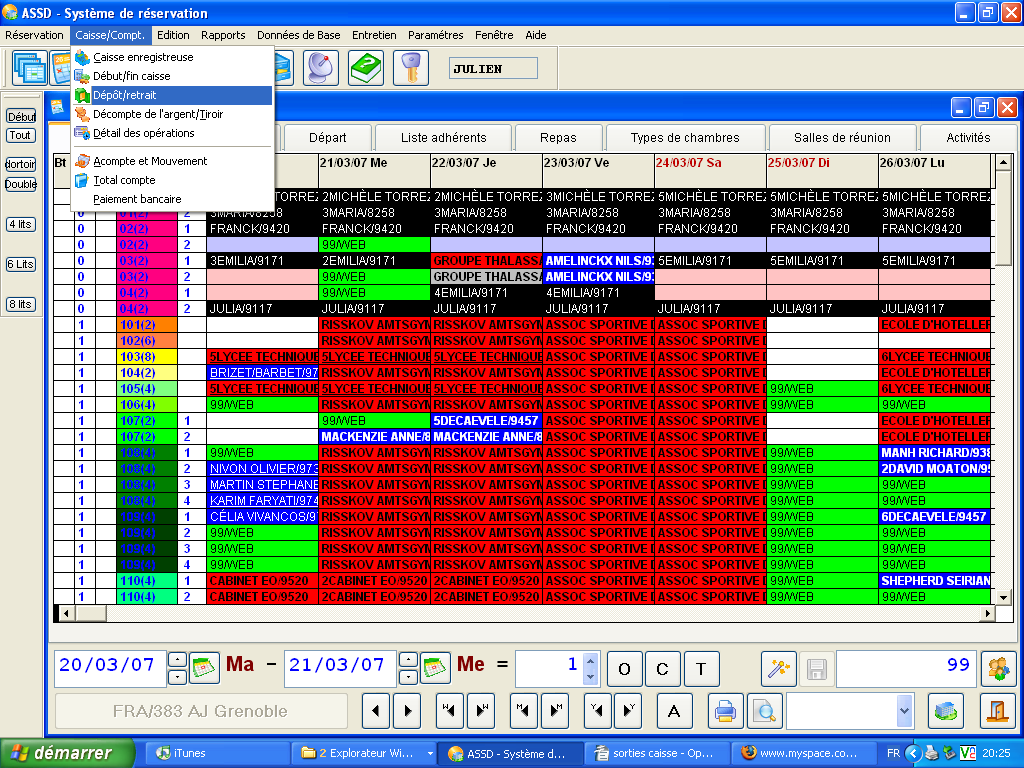Switch to the Repas tab

pyautogui.click(x=558, y=138)
